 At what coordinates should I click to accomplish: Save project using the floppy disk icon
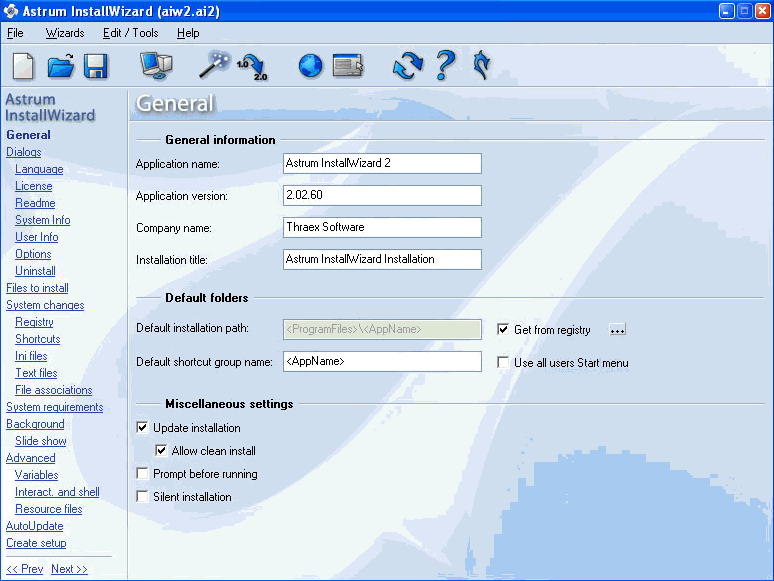pyautogui.click(x=96, y=66)
